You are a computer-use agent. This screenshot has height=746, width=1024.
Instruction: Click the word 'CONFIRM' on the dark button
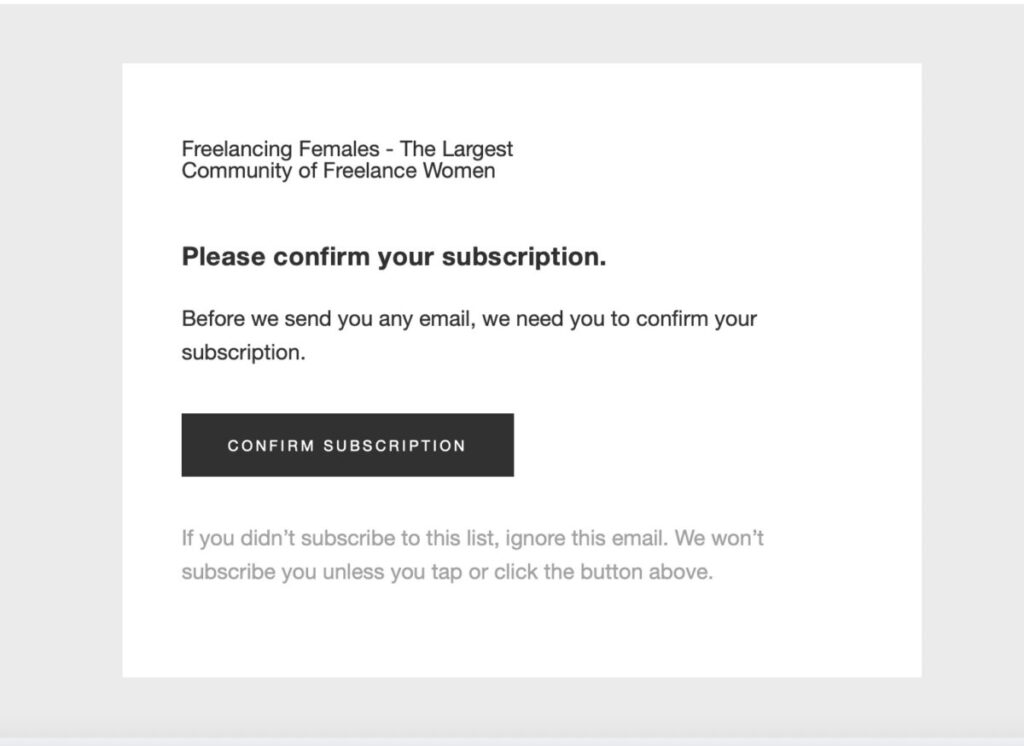point(271,446)
